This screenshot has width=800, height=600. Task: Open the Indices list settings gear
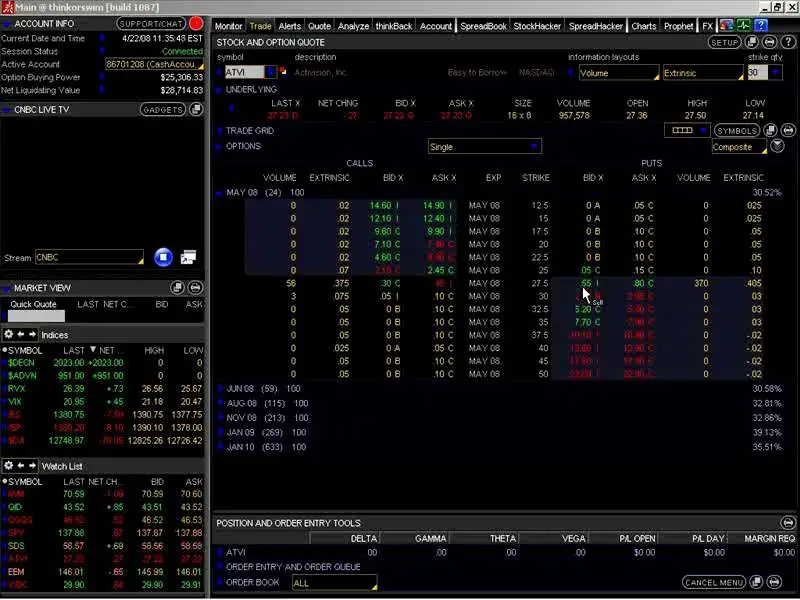pyautogui.click(x=9, y=334)
